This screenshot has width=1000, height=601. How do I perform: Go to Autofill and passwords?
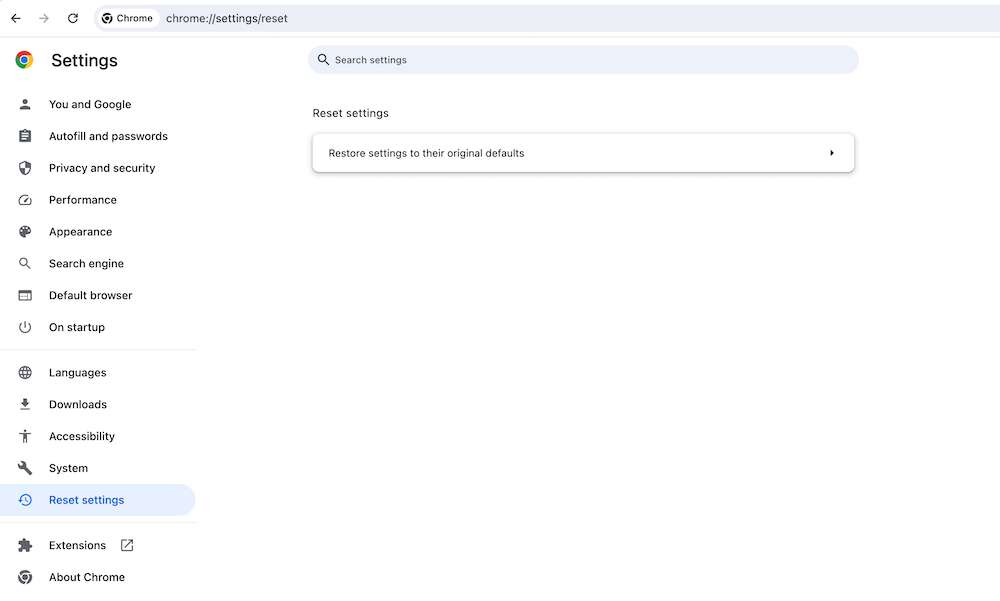(x=108, y=136)
